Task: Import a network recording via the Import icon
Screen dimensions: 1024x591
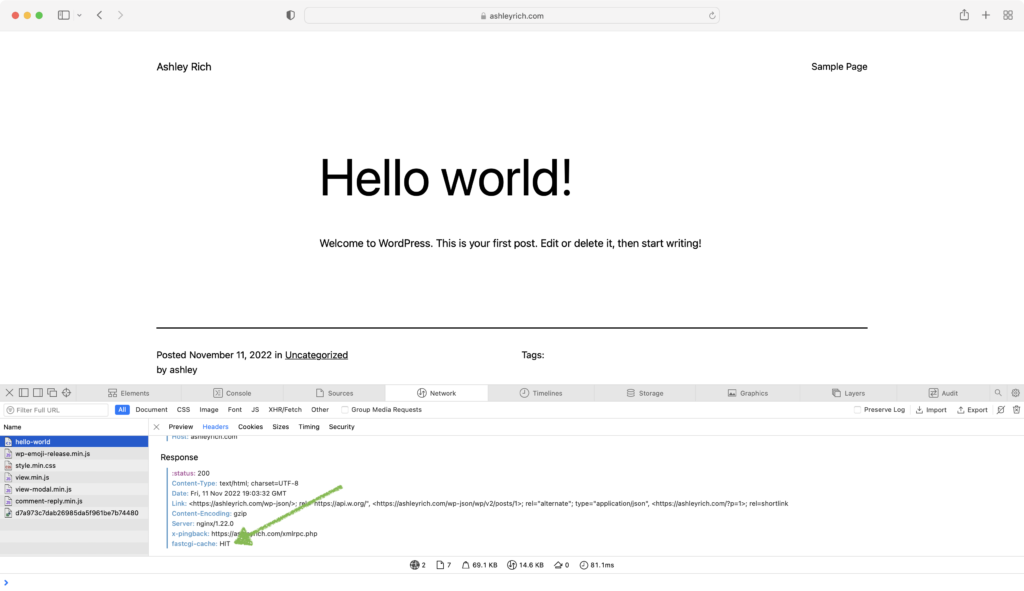Action: click(x=931, y=410)
